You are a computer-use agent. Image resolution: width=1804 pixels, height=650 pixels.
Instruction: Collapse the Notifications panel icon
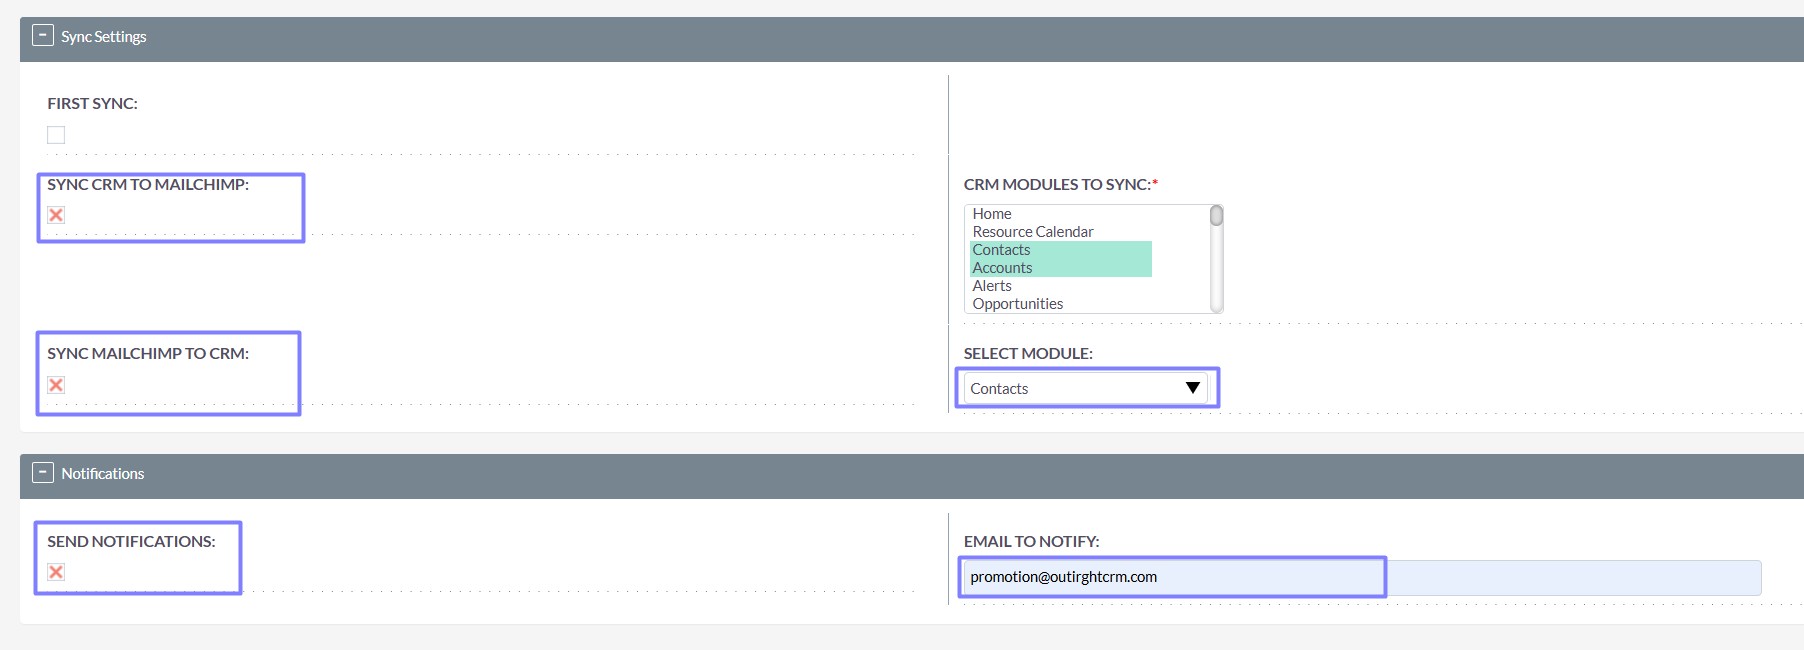pyautogui.click(x=43, y=473)
